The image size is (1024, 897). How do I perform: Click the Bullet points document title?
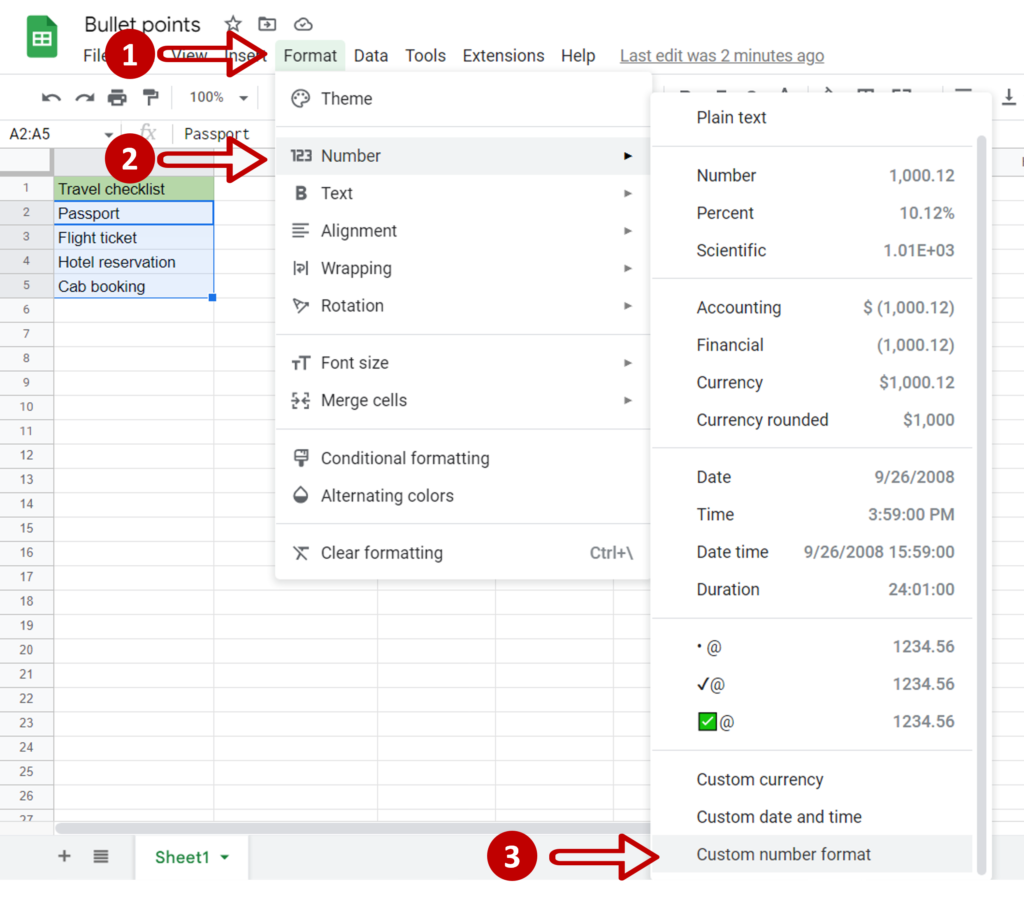click(x=142, y=24)
